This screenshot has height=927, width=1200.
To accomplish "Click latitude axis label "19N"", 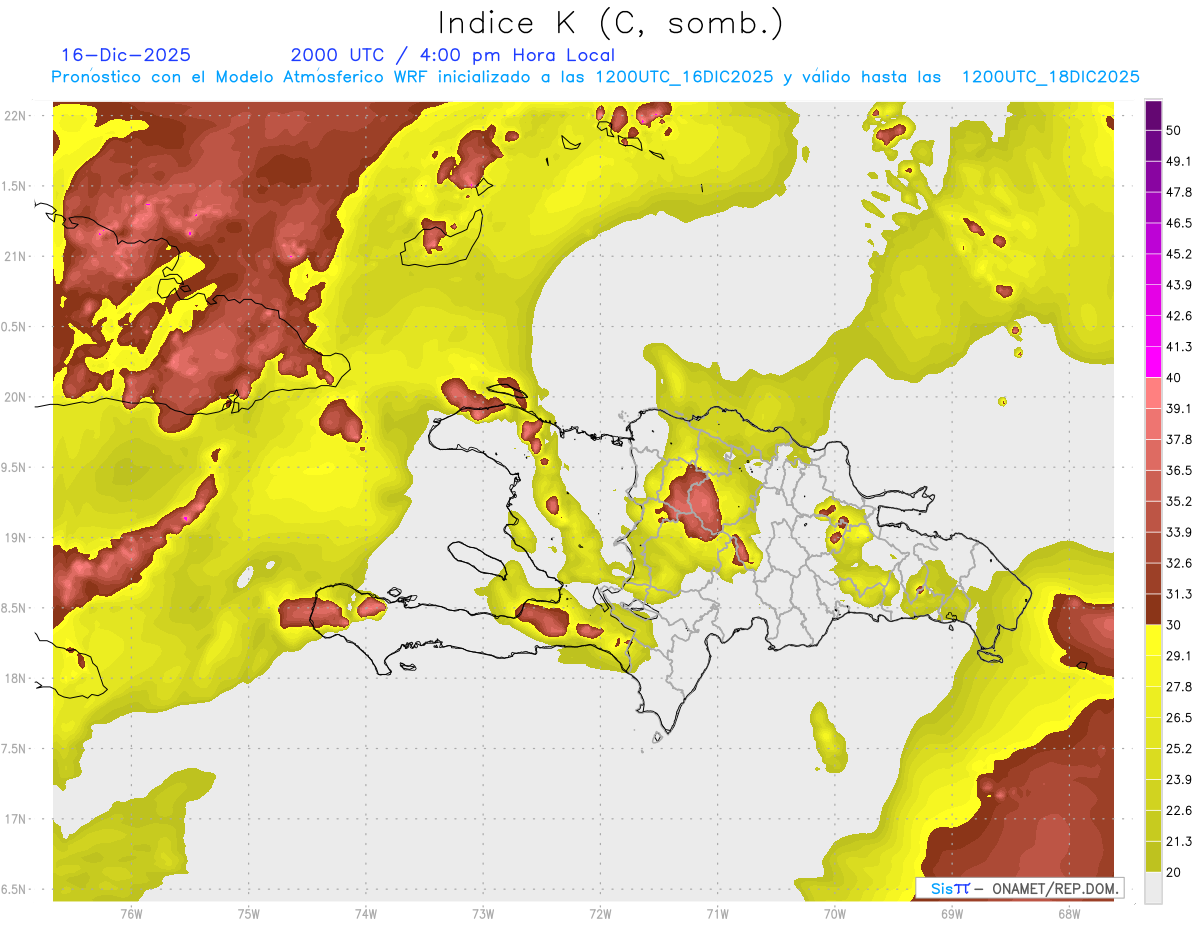I will pyautogui.click(x=15, y=537).
